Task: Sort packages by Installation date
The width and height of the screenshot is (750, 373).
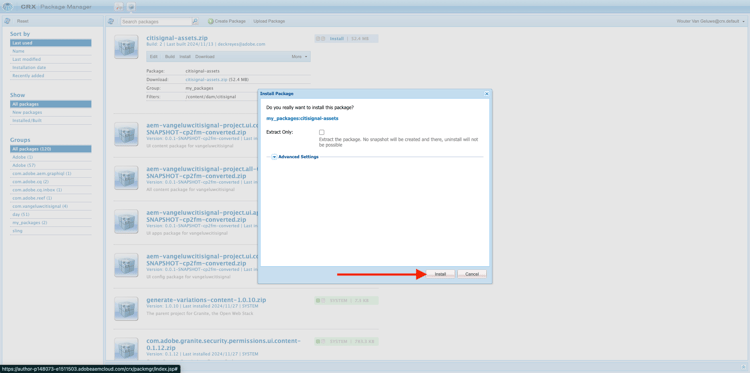Action: pyautogui.click(x=51, y=67)
